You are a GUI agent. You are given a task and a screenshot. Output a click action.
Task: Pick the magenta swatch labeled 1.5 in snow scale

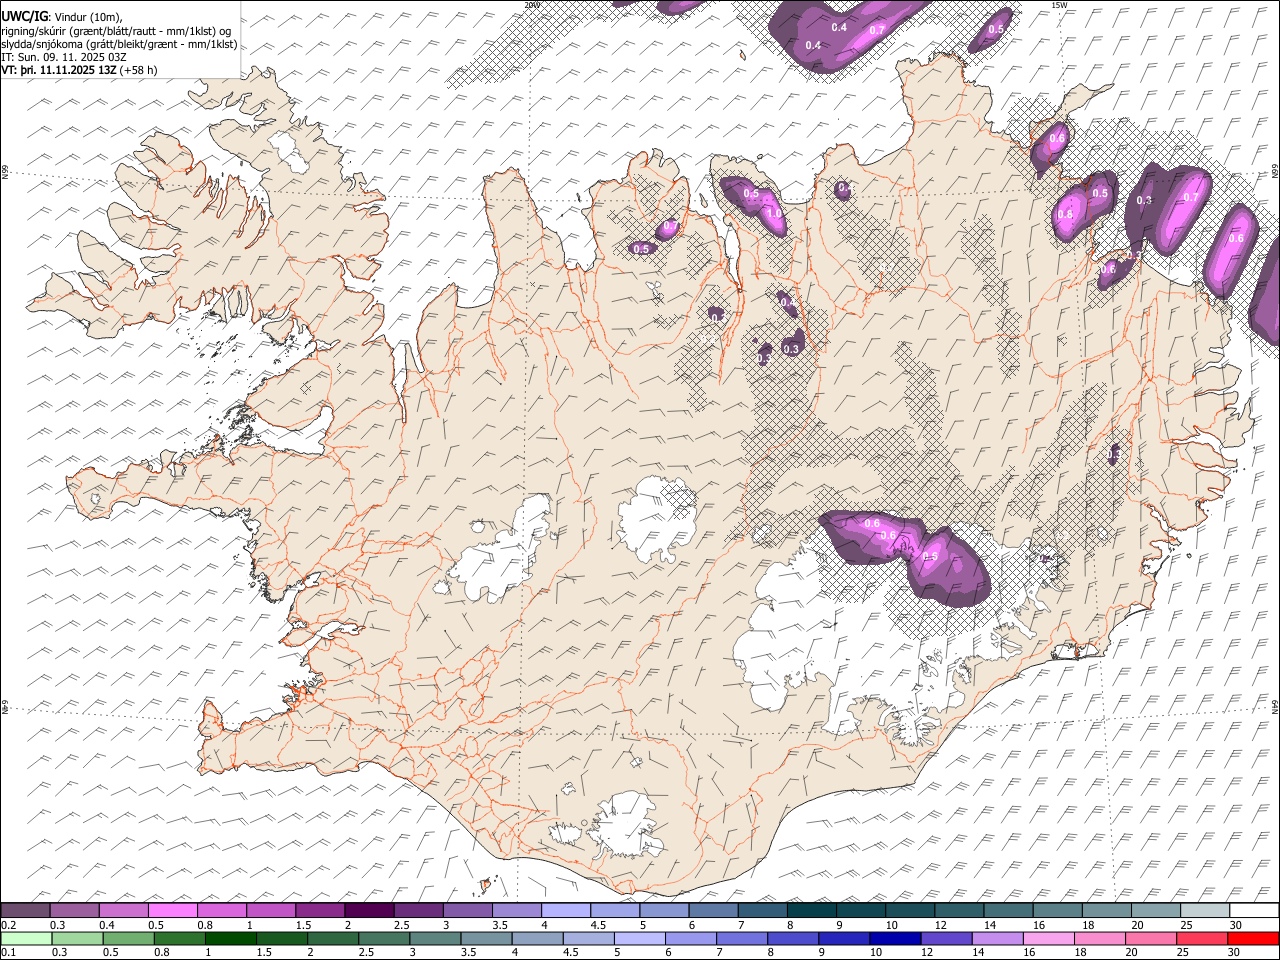point(320,910)
